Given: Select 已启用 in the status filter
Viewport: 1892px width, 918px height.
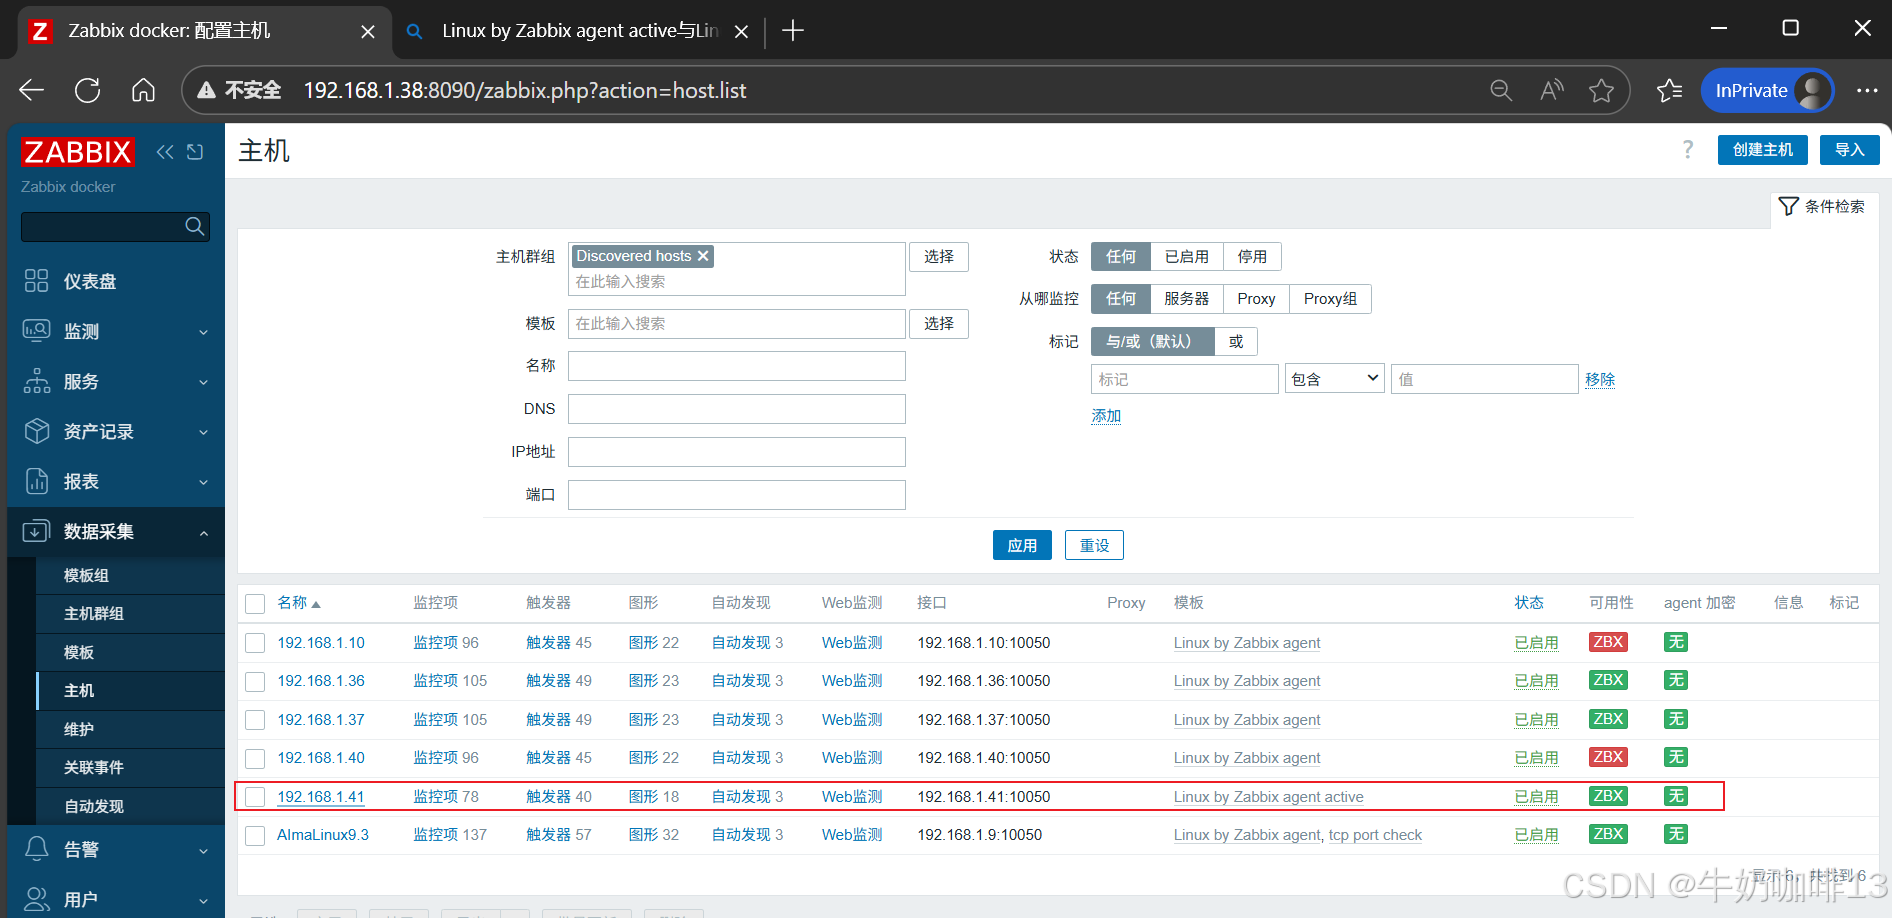Looking at the screenshot, I should pyautogui.click(x=1186, y=257).
